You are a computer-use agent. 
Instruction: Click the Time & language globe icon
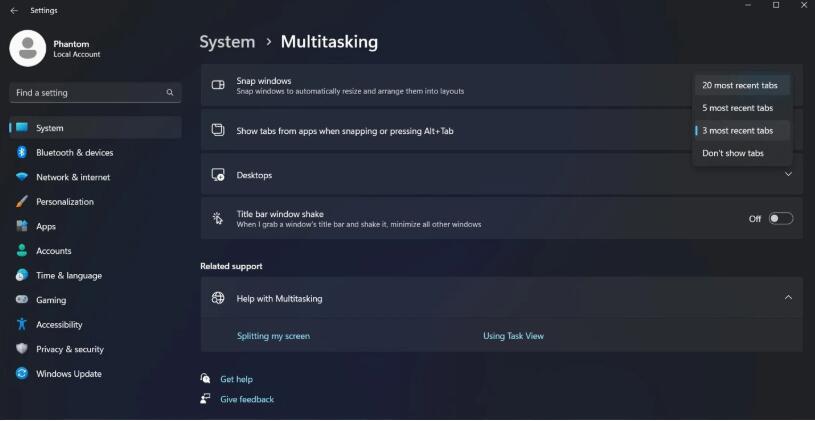22,275
